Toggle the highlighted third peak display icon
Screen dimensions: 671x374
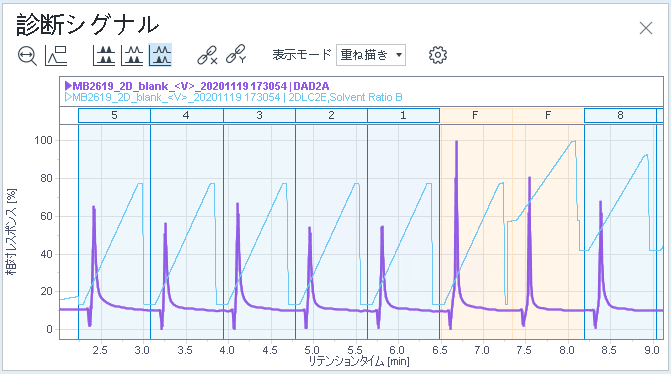tap(160, 55)
